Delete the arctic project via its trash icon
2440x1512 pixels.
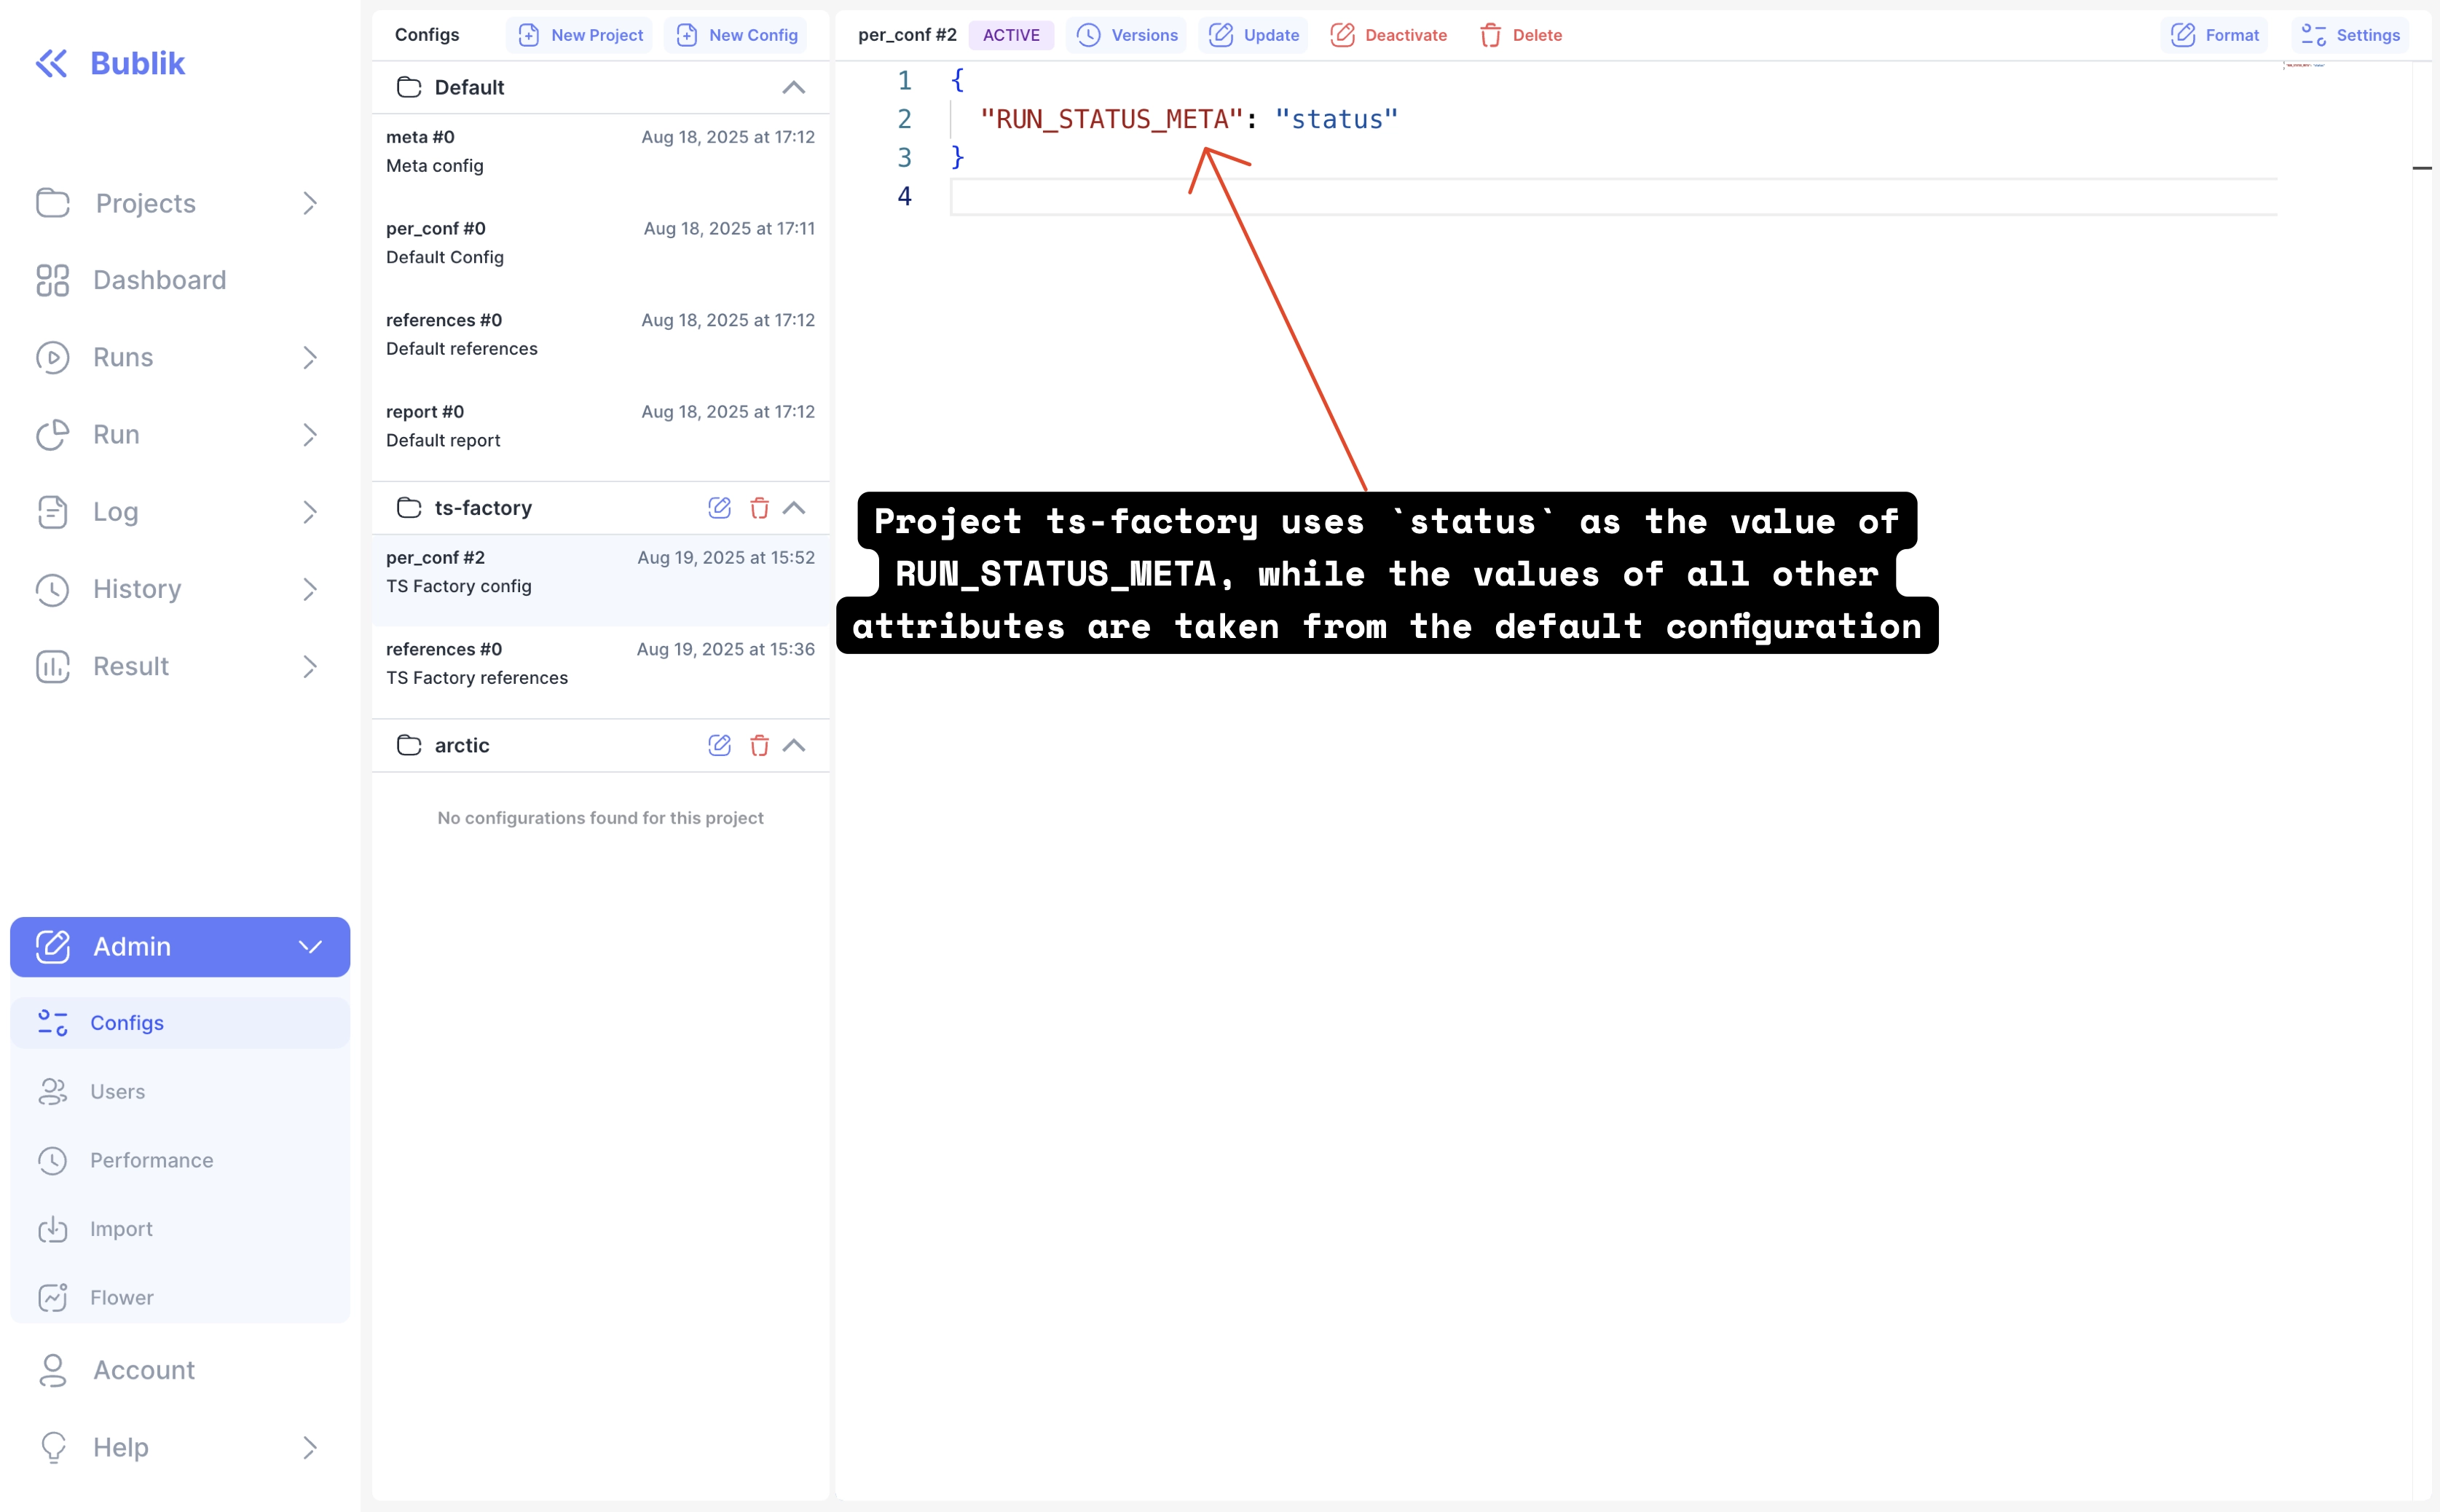(760, 745)
